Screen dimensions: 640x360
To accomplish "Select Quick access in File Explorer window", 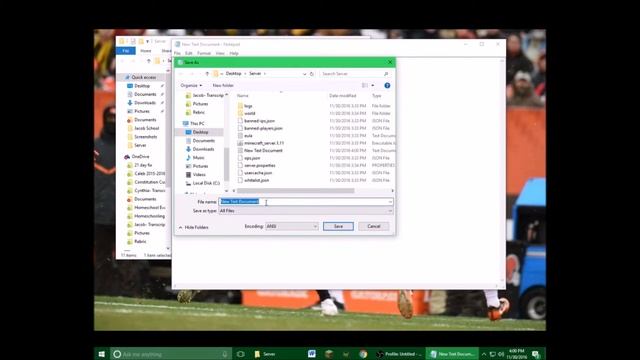I will pyautogui.click(x=143, y=77).
